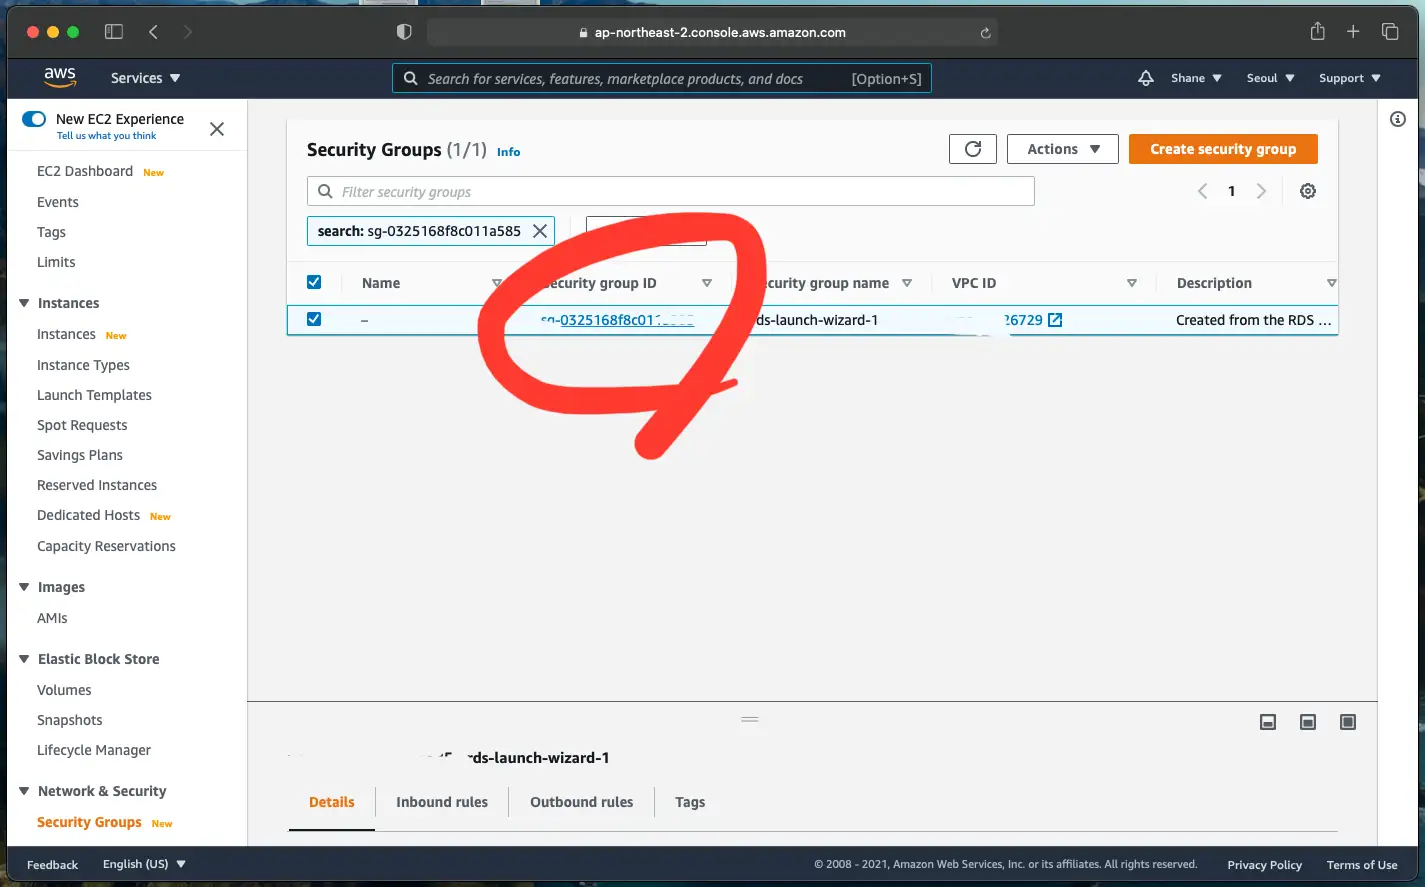Viewport: 1425px width, 887px height.
Task: Sort by the Security group ID column
Action: pyautogui.click(x=706, y=283)
